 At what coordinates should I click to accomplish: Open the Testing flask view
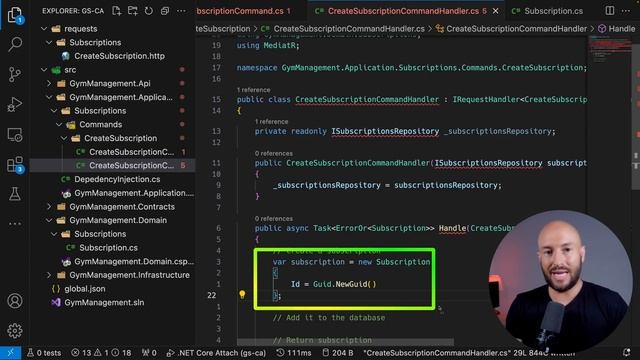click(15, 194)
